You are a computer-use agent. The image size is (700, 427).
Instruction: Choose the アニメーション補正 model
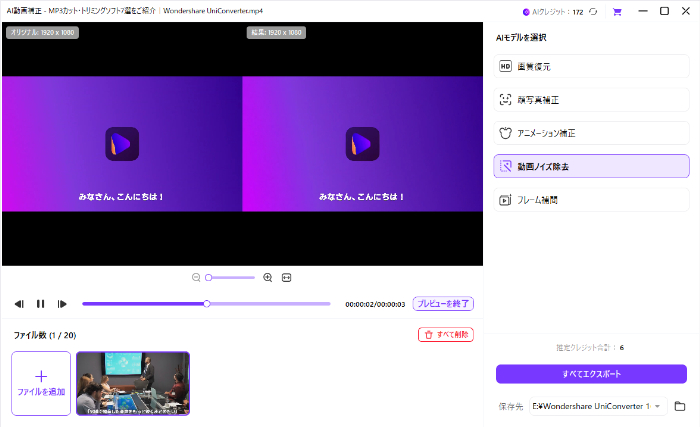[x=590, y=133]
